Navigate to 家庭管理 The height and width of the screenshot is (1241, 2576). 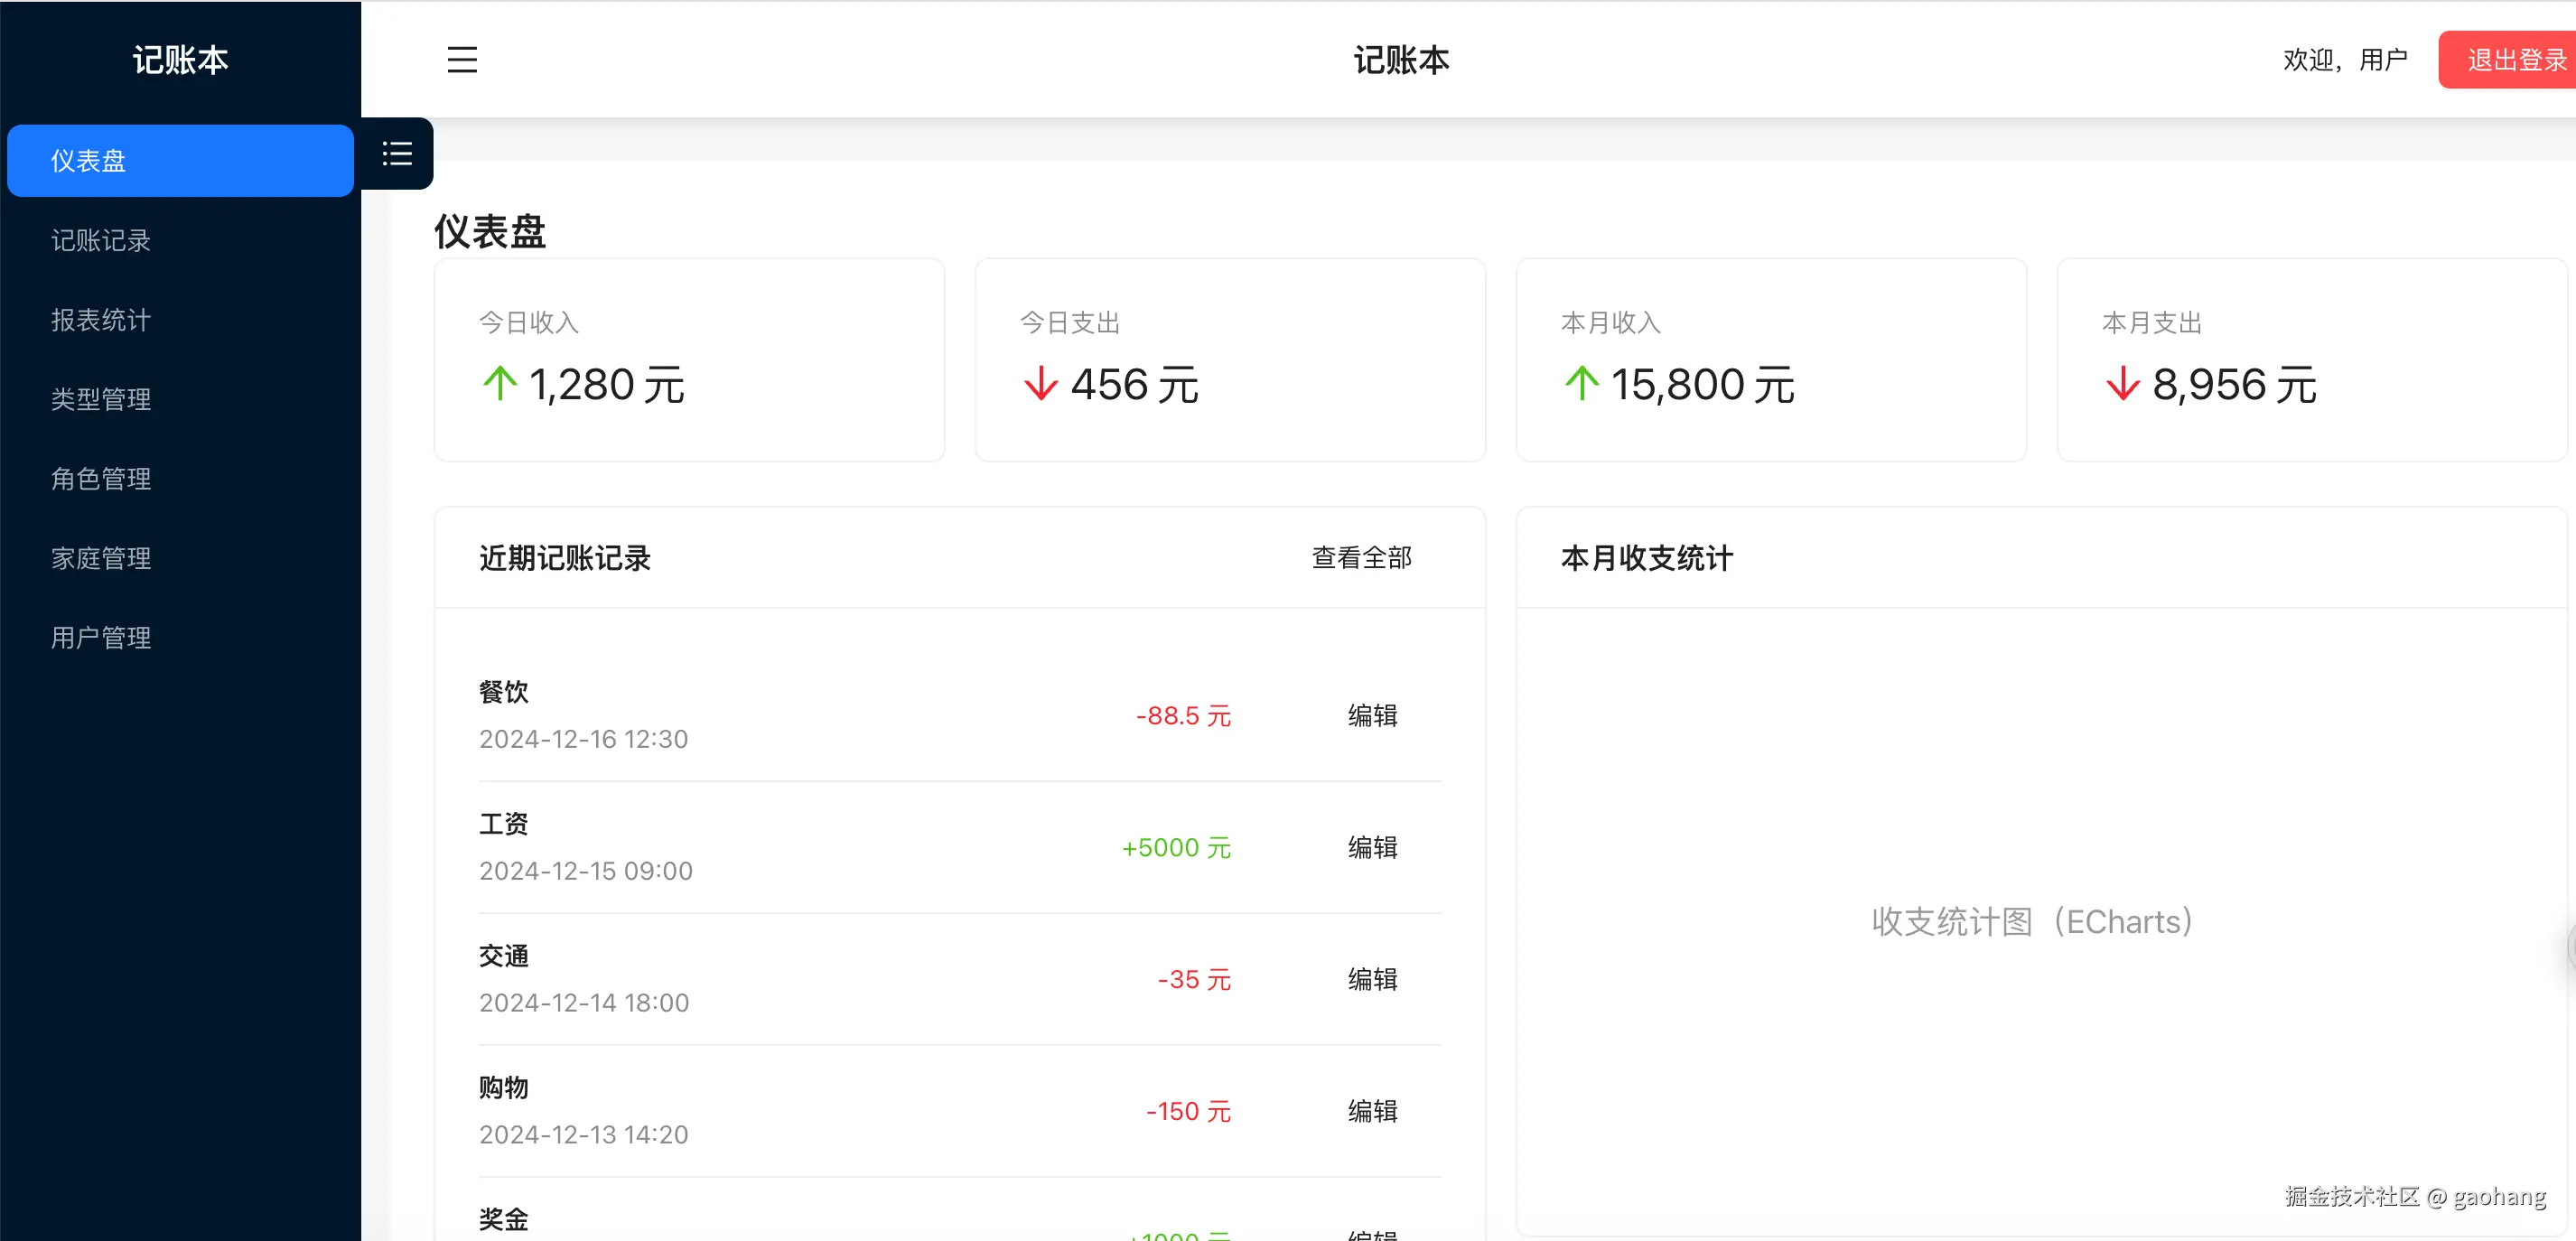[x=101, y=559]
